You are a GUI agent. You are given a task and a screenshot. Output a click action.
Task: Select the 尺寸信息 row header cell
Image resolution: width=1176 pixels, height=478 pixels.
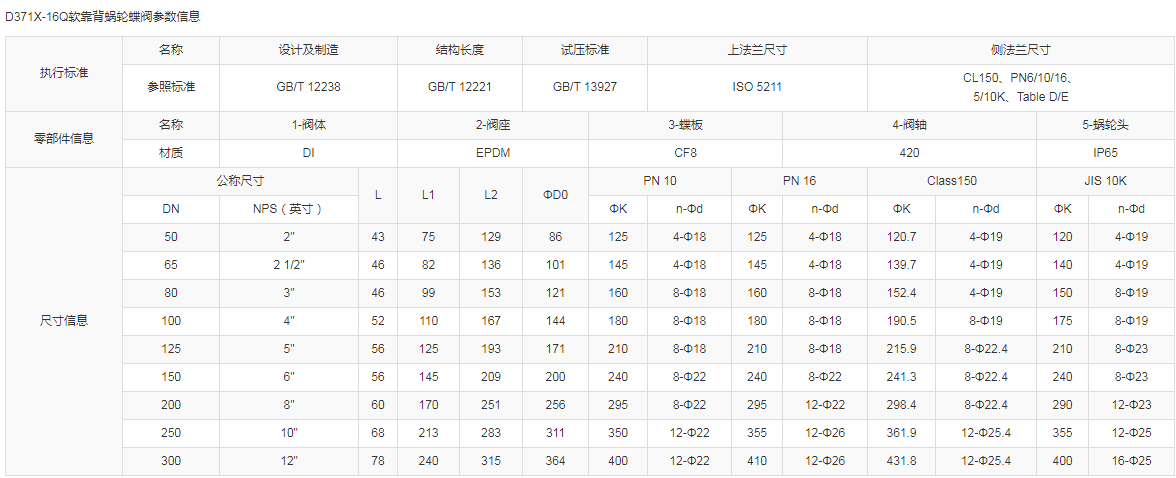pos(63,321)
